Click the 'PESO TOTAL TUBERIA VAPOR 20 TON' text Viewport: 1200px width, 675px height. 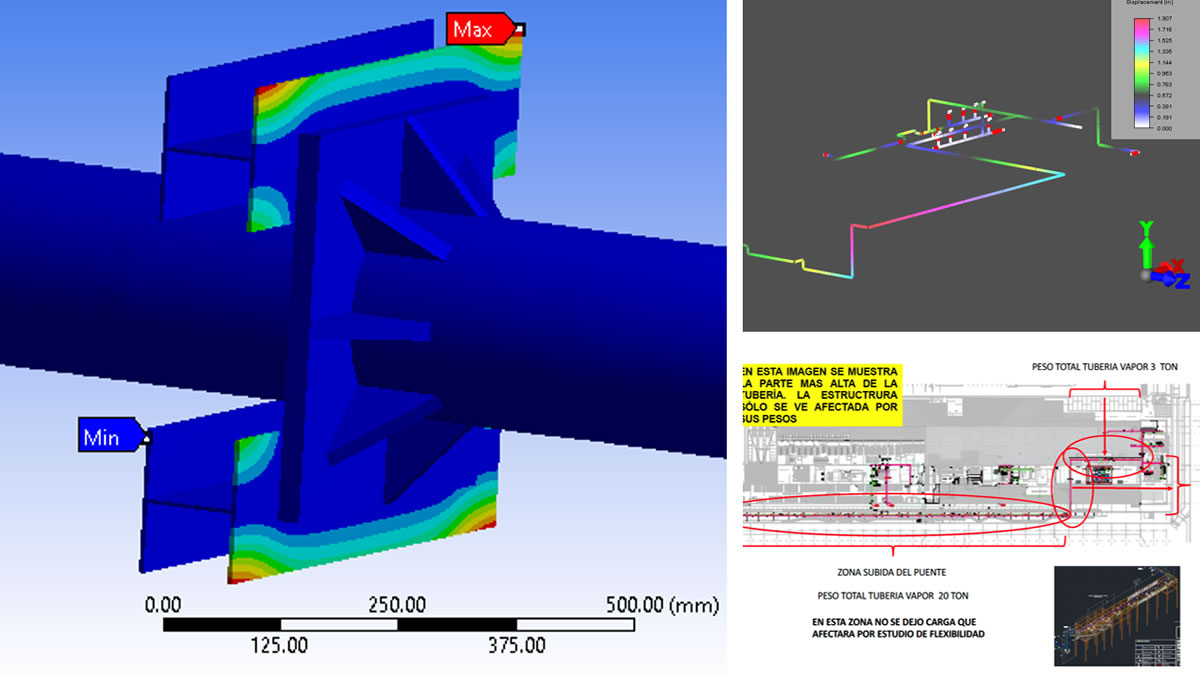[893, 596]
